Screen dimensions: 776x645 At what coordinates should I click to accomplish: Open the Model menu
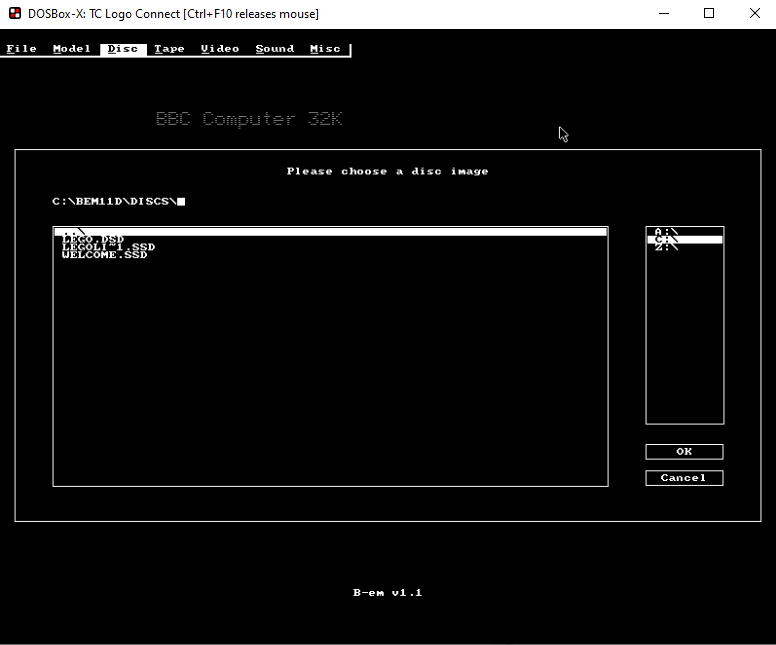[72, 49]
